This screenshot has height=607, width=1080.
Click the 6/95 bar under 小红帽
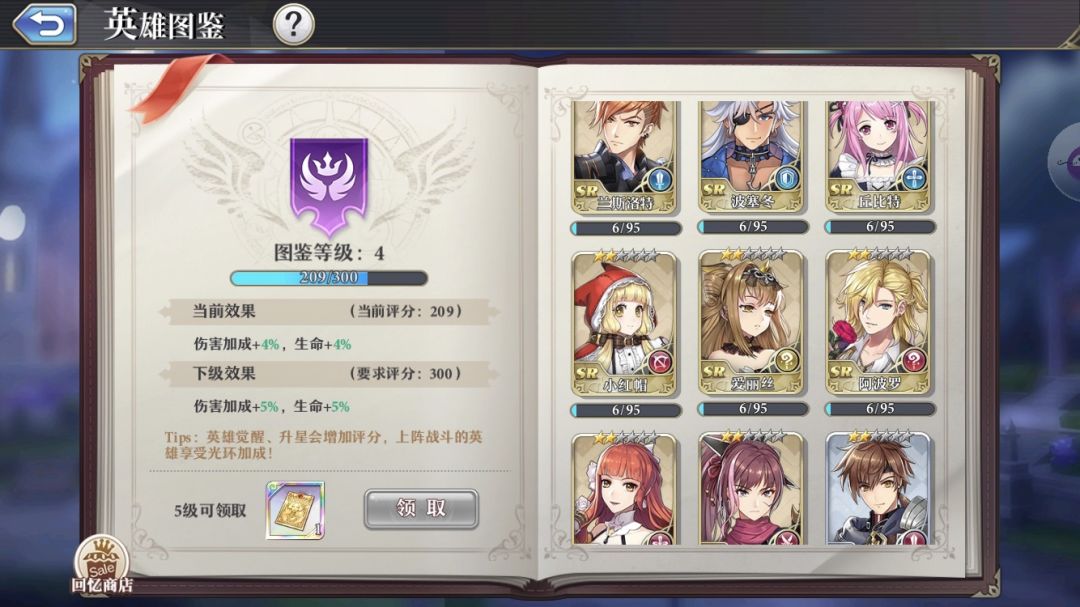coord(625,410)
